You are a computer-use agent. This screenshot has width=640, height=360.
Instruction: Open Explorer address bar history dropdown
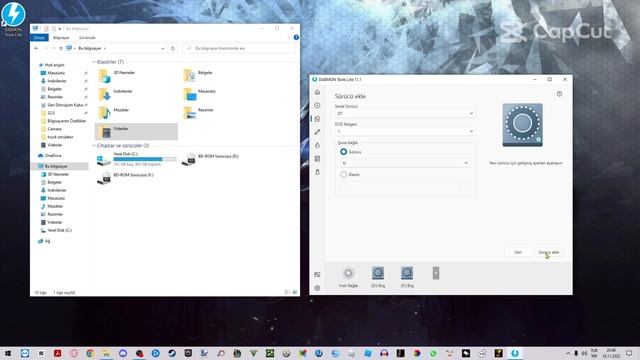point(163,48)
